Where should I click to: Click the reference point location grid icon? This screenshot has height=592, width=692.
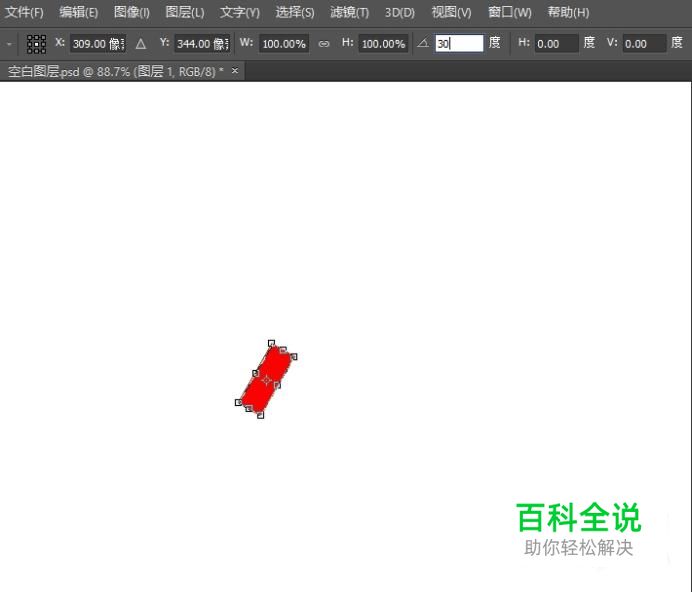coord(36,44)
